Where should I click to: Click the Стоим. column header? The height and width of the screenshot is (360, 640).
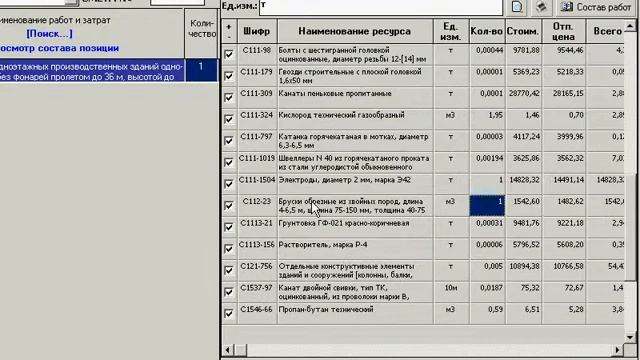[x=523, y=31]
